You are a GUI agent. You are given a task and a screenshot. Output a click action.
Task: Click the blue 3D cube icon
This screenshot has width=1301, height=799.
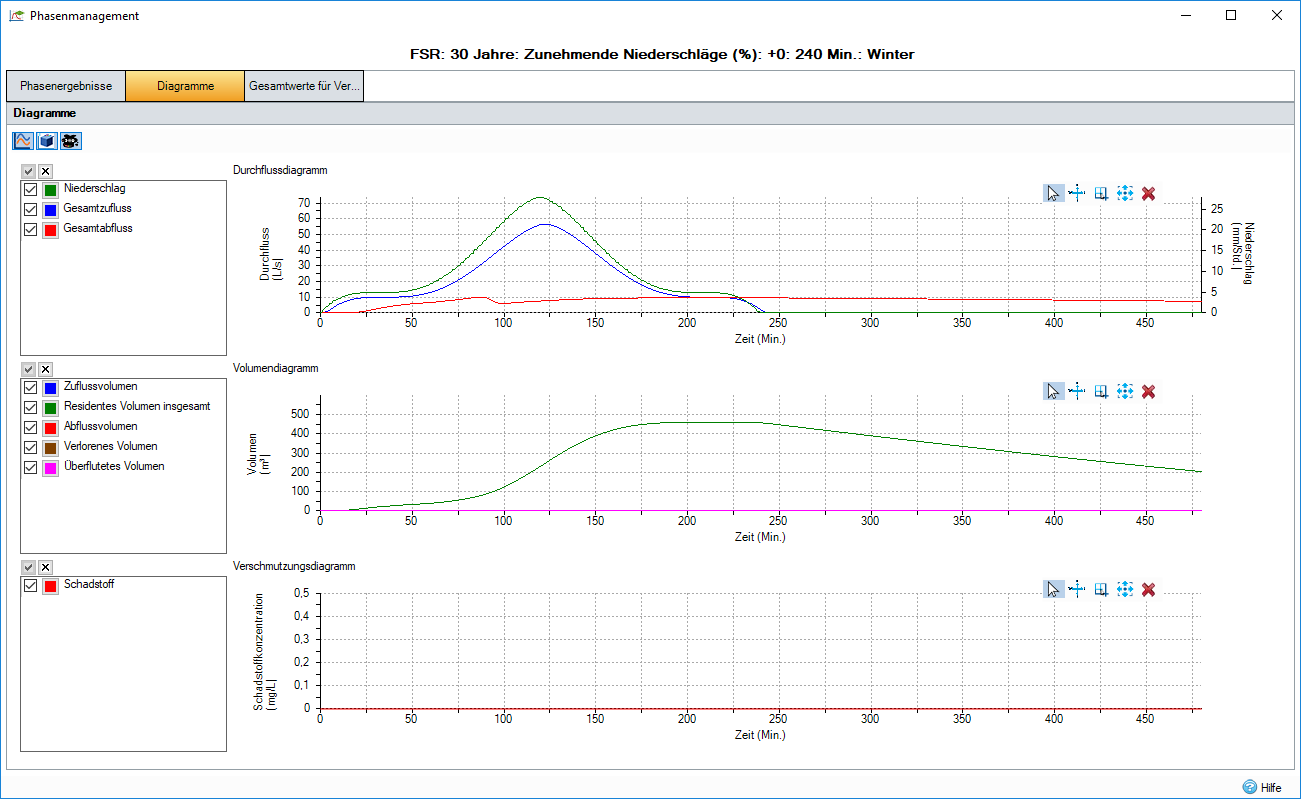pyautogui.click(x=46, y=141)
